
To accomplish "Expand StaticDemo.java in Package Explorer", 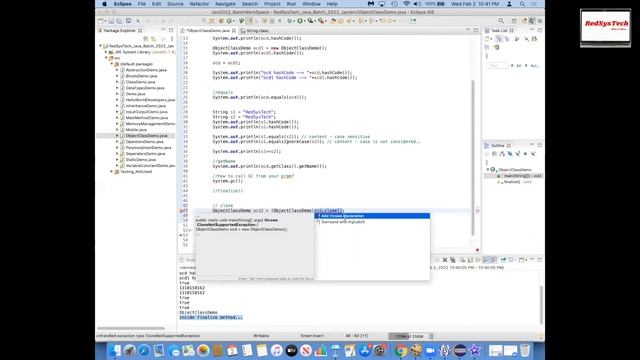I will (117, 160).
